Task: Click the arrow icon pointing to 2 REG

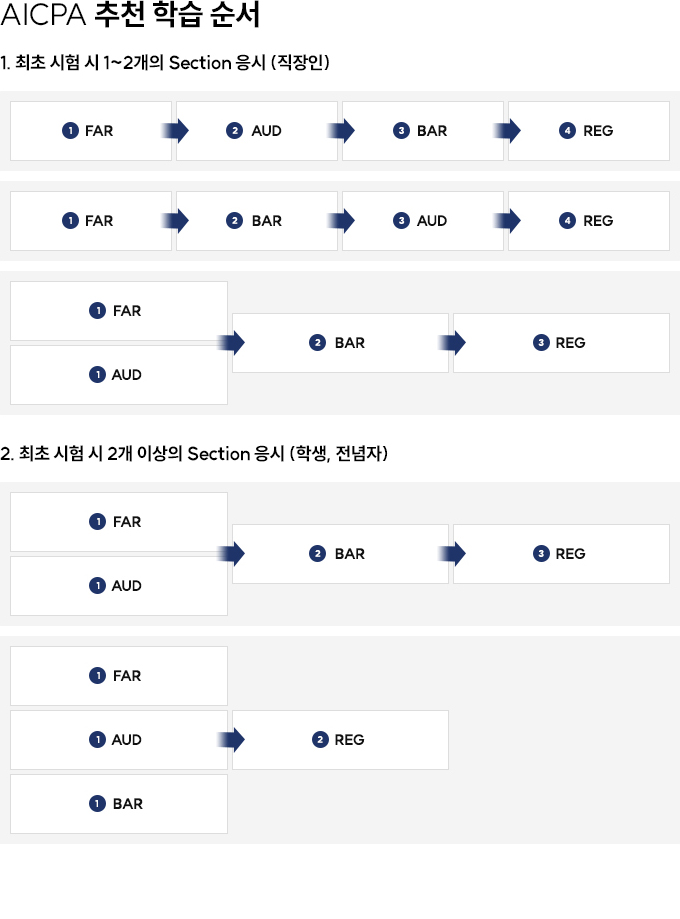Action: click(231, 740)
